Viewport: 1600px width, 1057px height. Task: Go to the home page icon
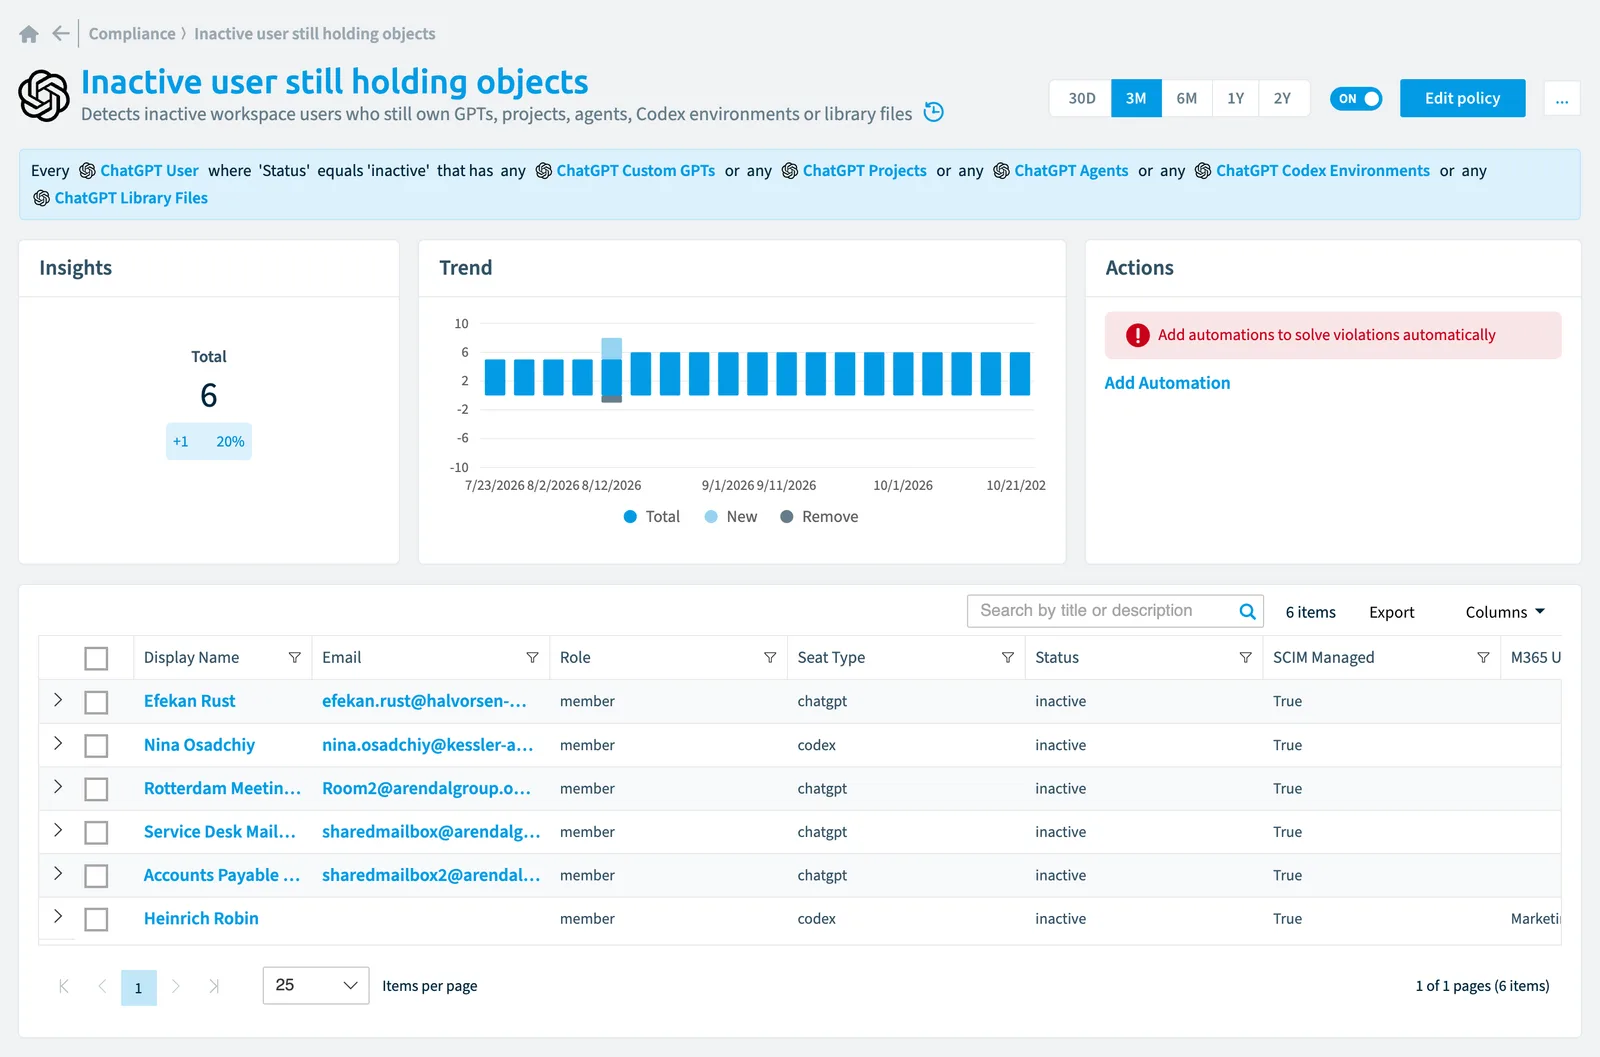click(x=29, y=34)
